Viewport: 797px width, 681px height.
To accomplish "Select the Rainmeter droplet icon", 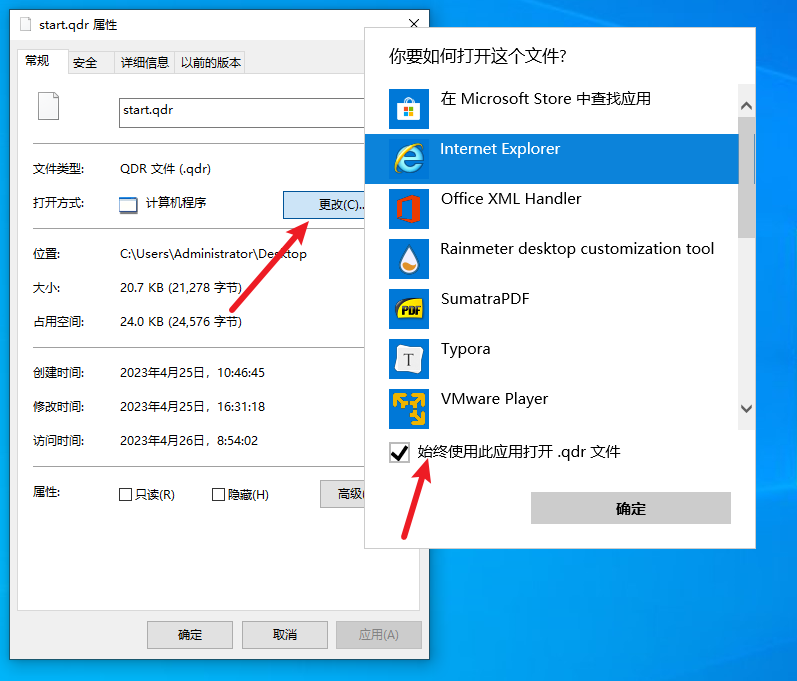I will pyautogui.click(x=409, y=259).
